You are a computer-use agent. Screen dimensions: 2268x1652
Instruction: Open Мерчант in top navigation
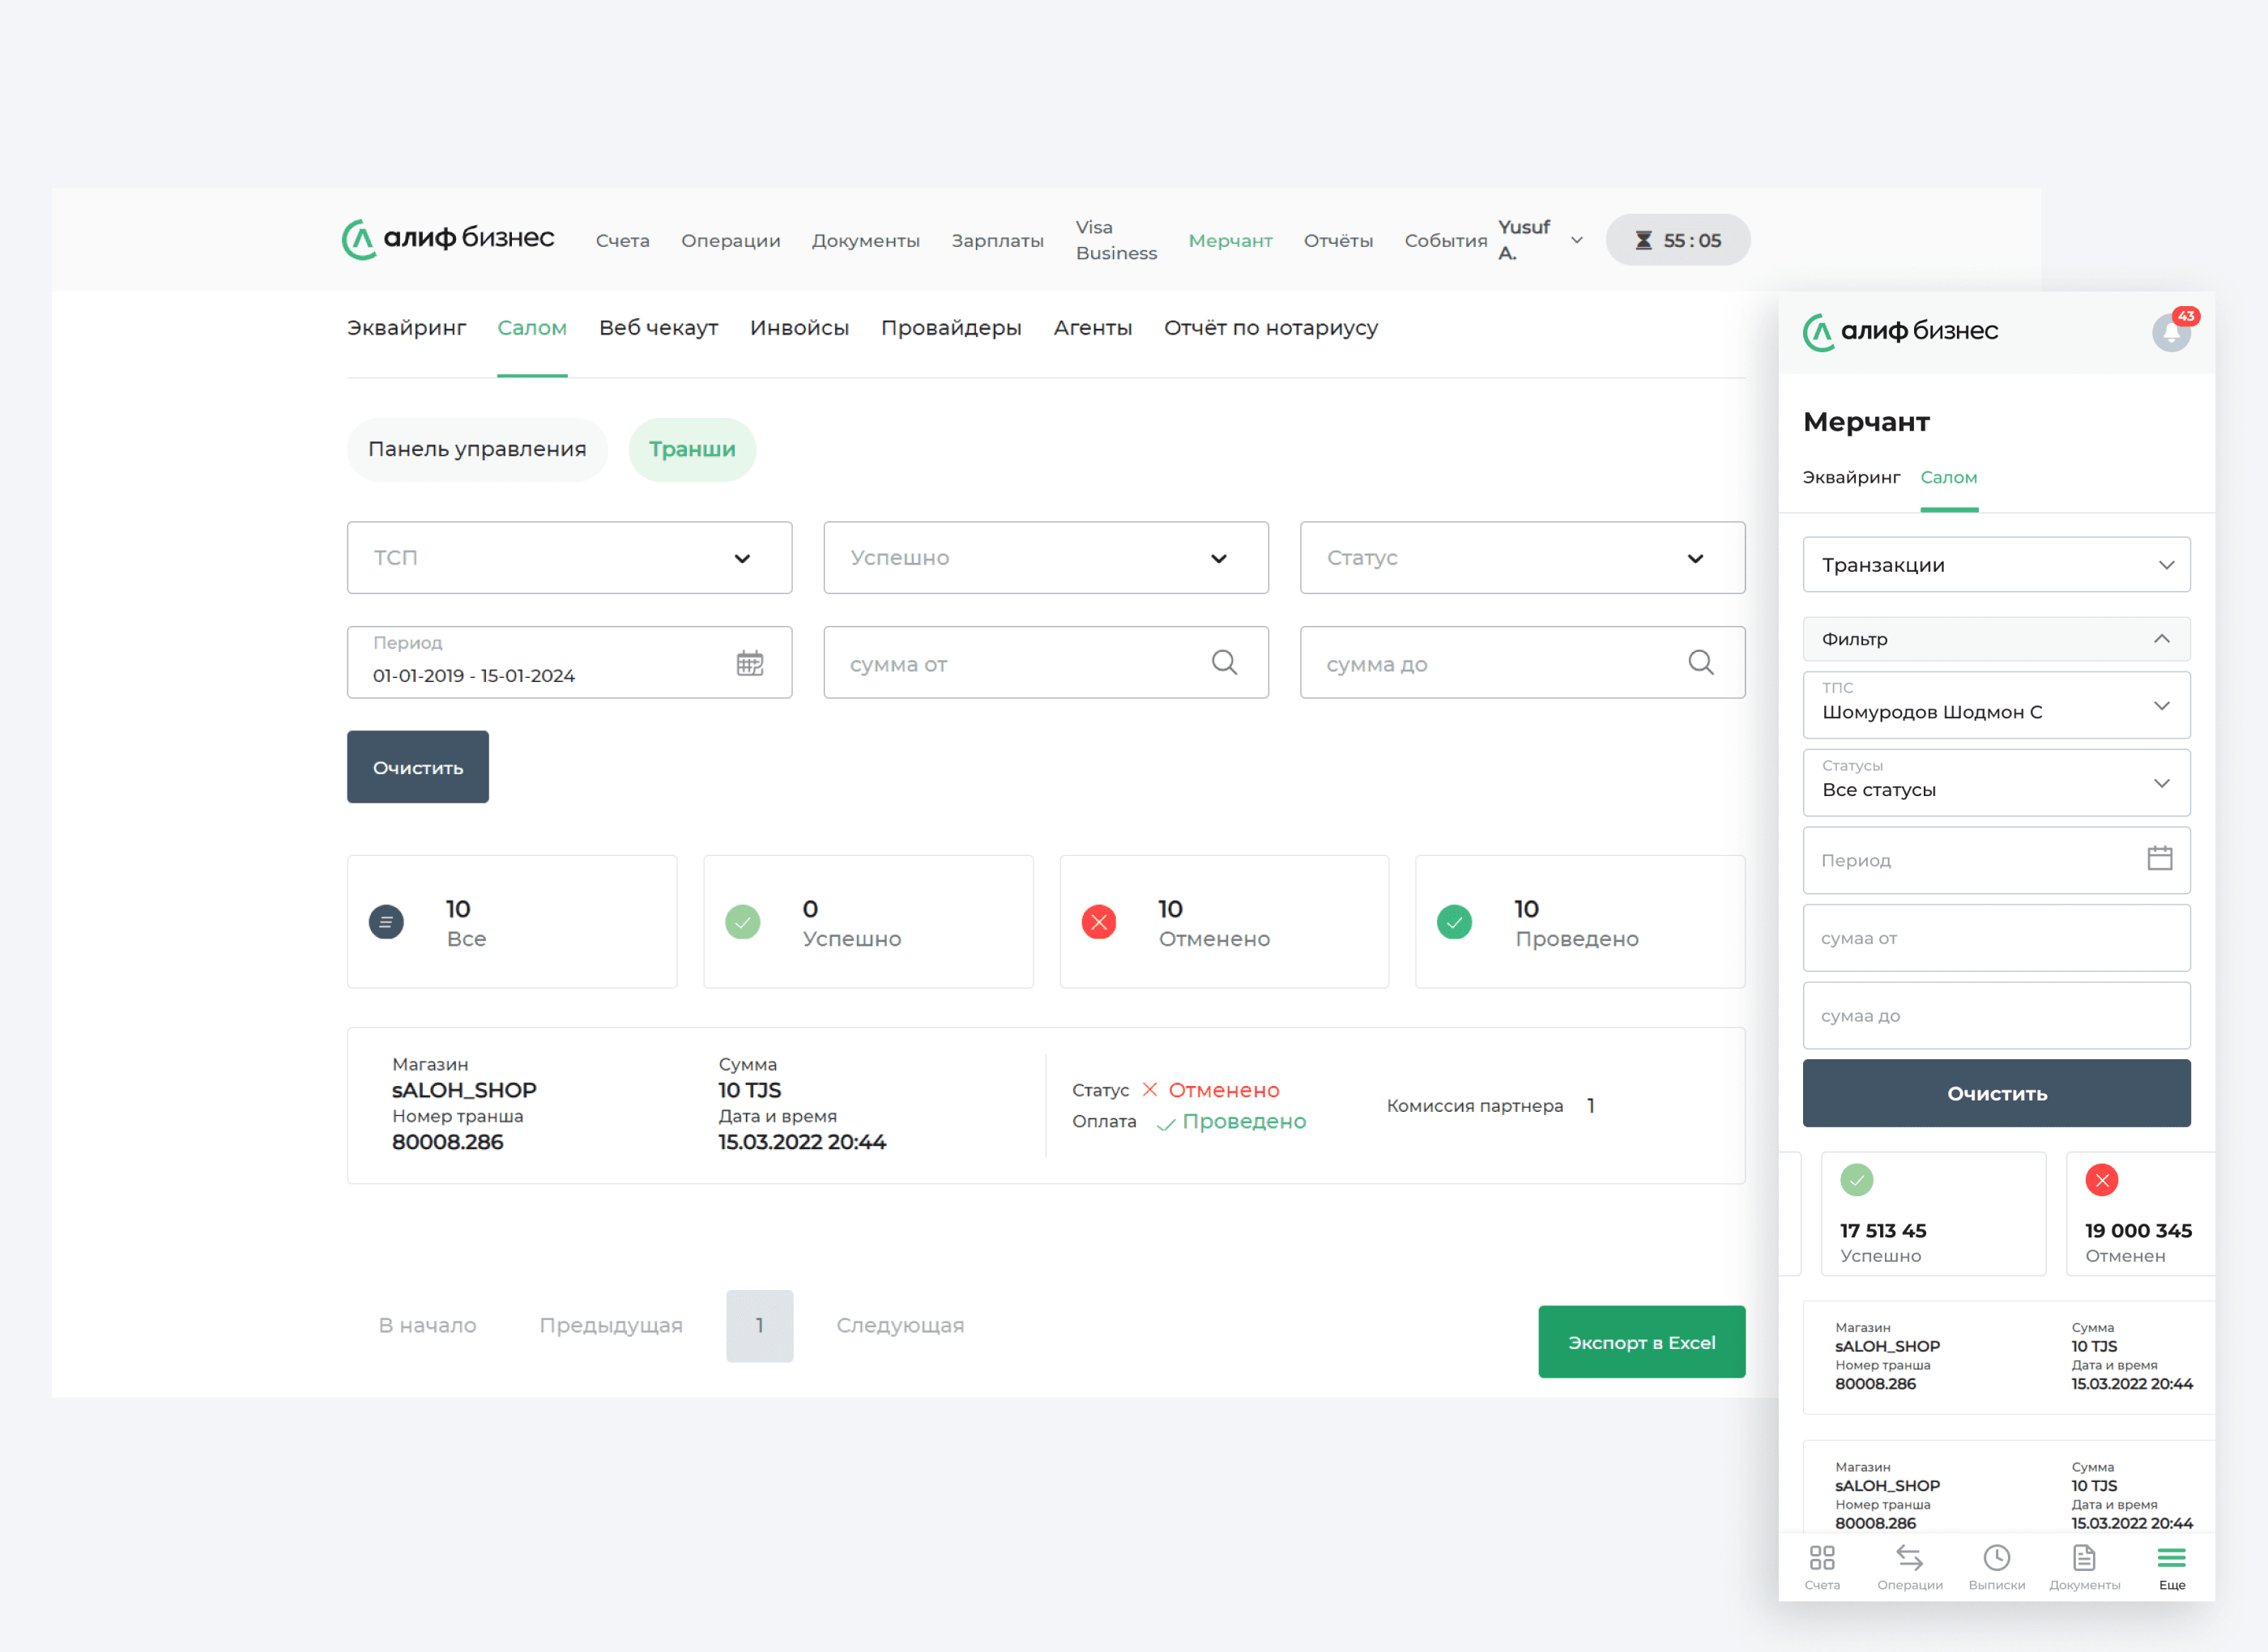1230,241
